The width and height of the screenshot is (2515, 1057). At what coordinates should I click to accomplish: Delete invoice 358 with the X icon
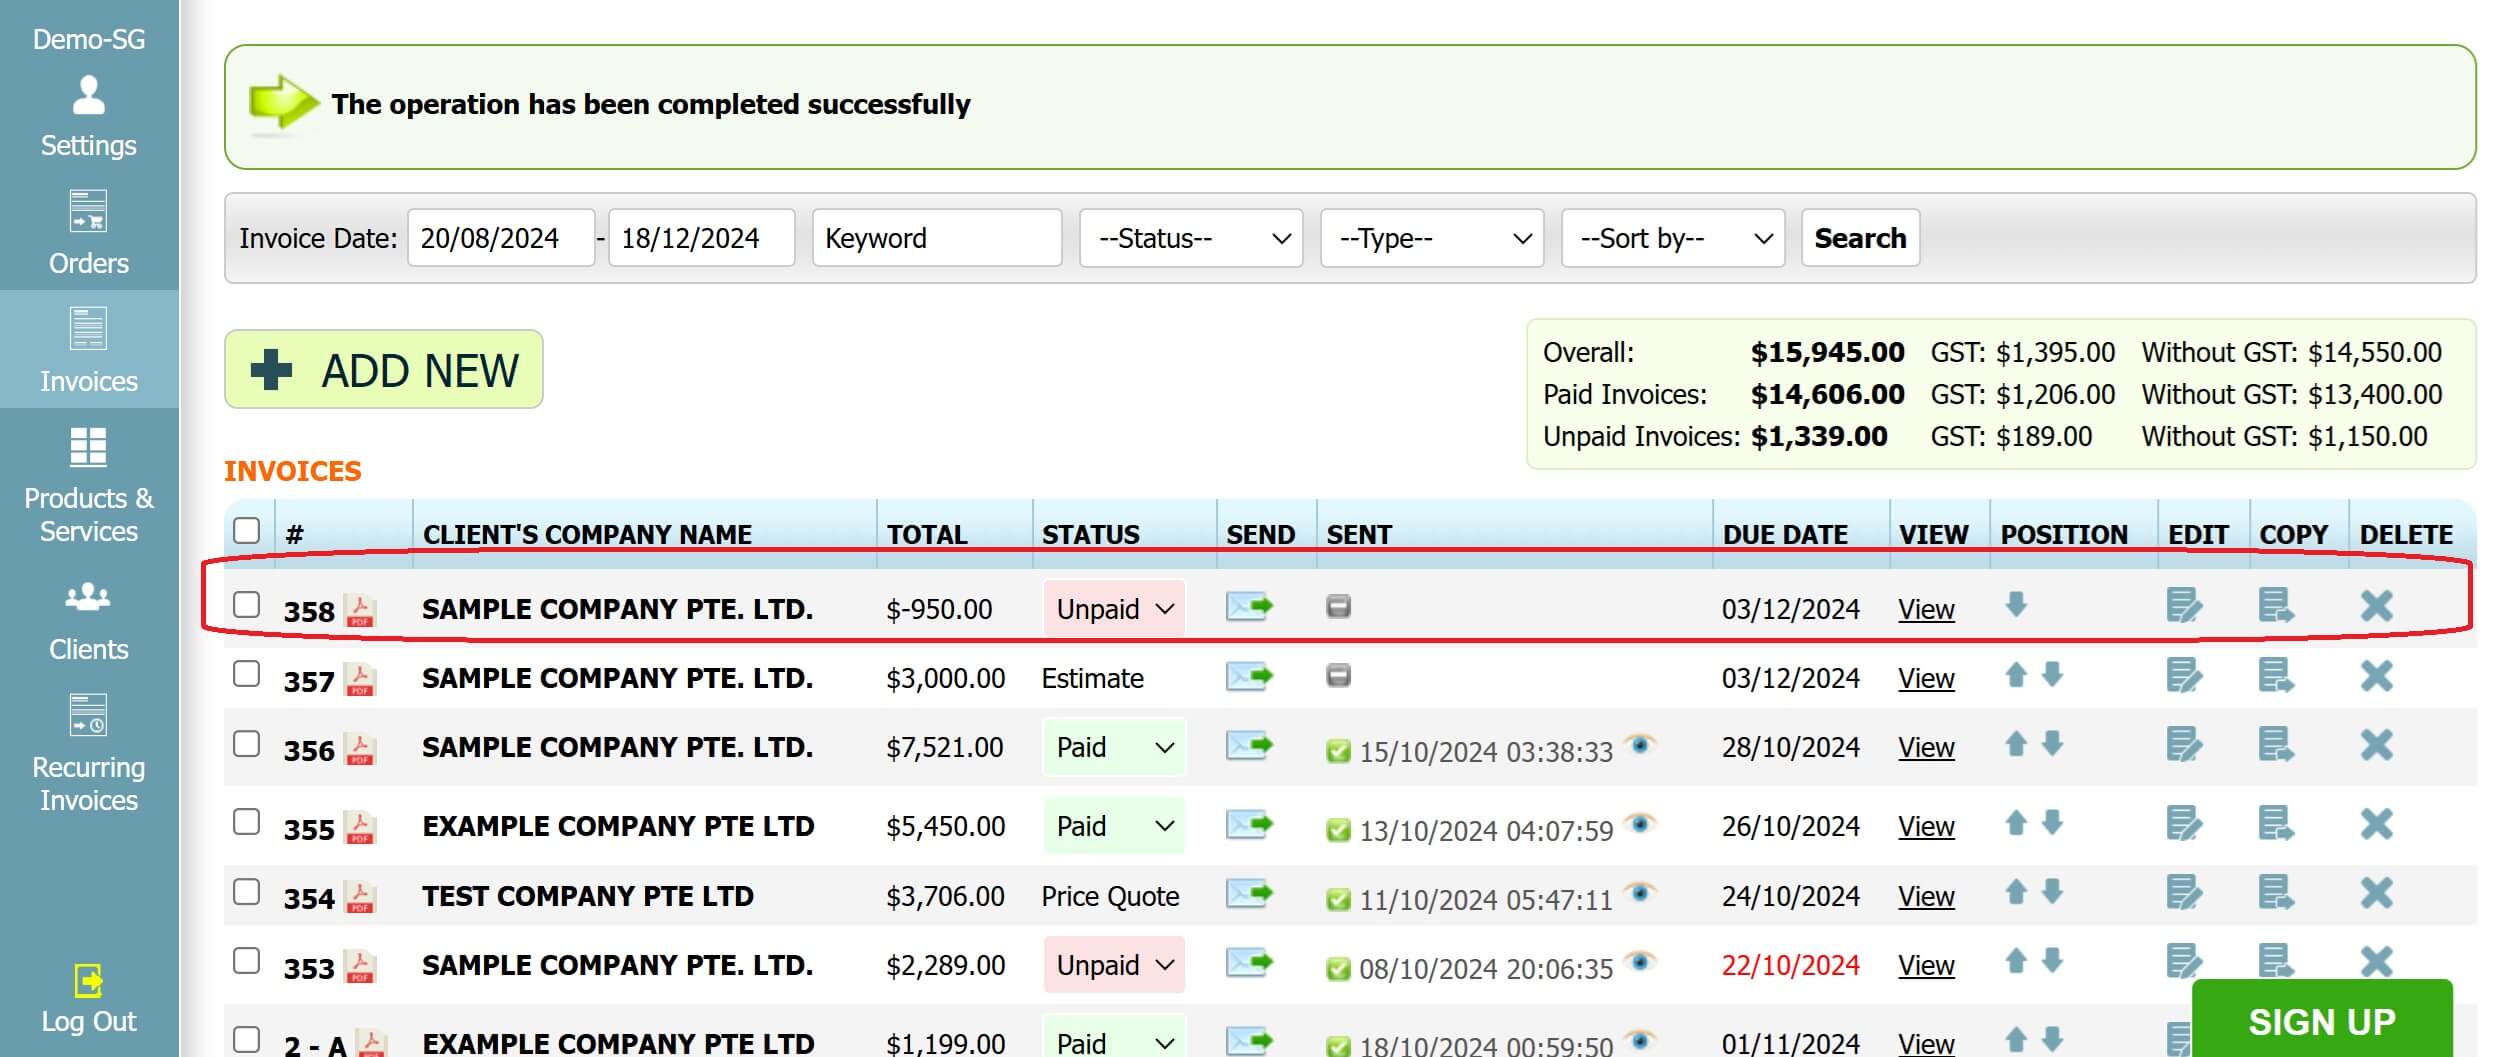[x=2377, y=606]
